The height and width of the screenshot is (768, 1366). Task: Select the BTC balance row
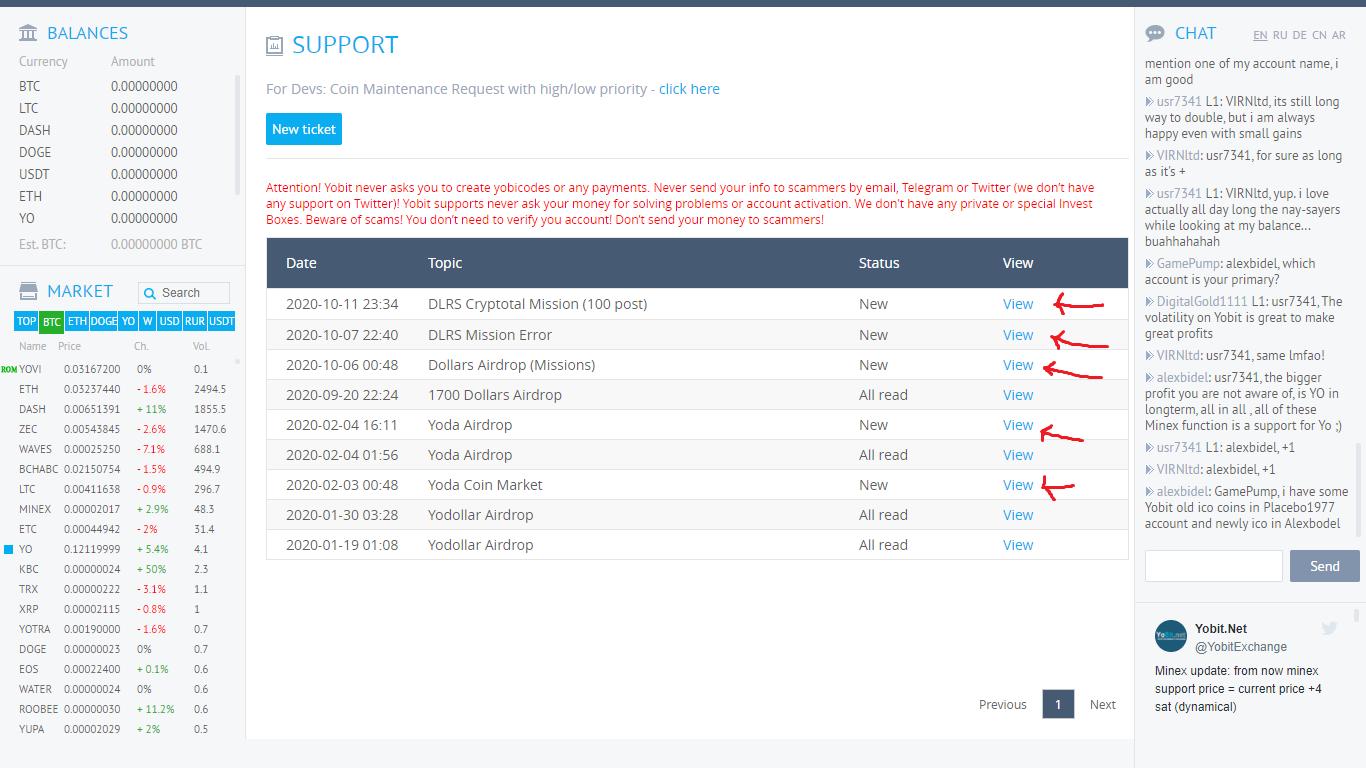pos(120,86)
